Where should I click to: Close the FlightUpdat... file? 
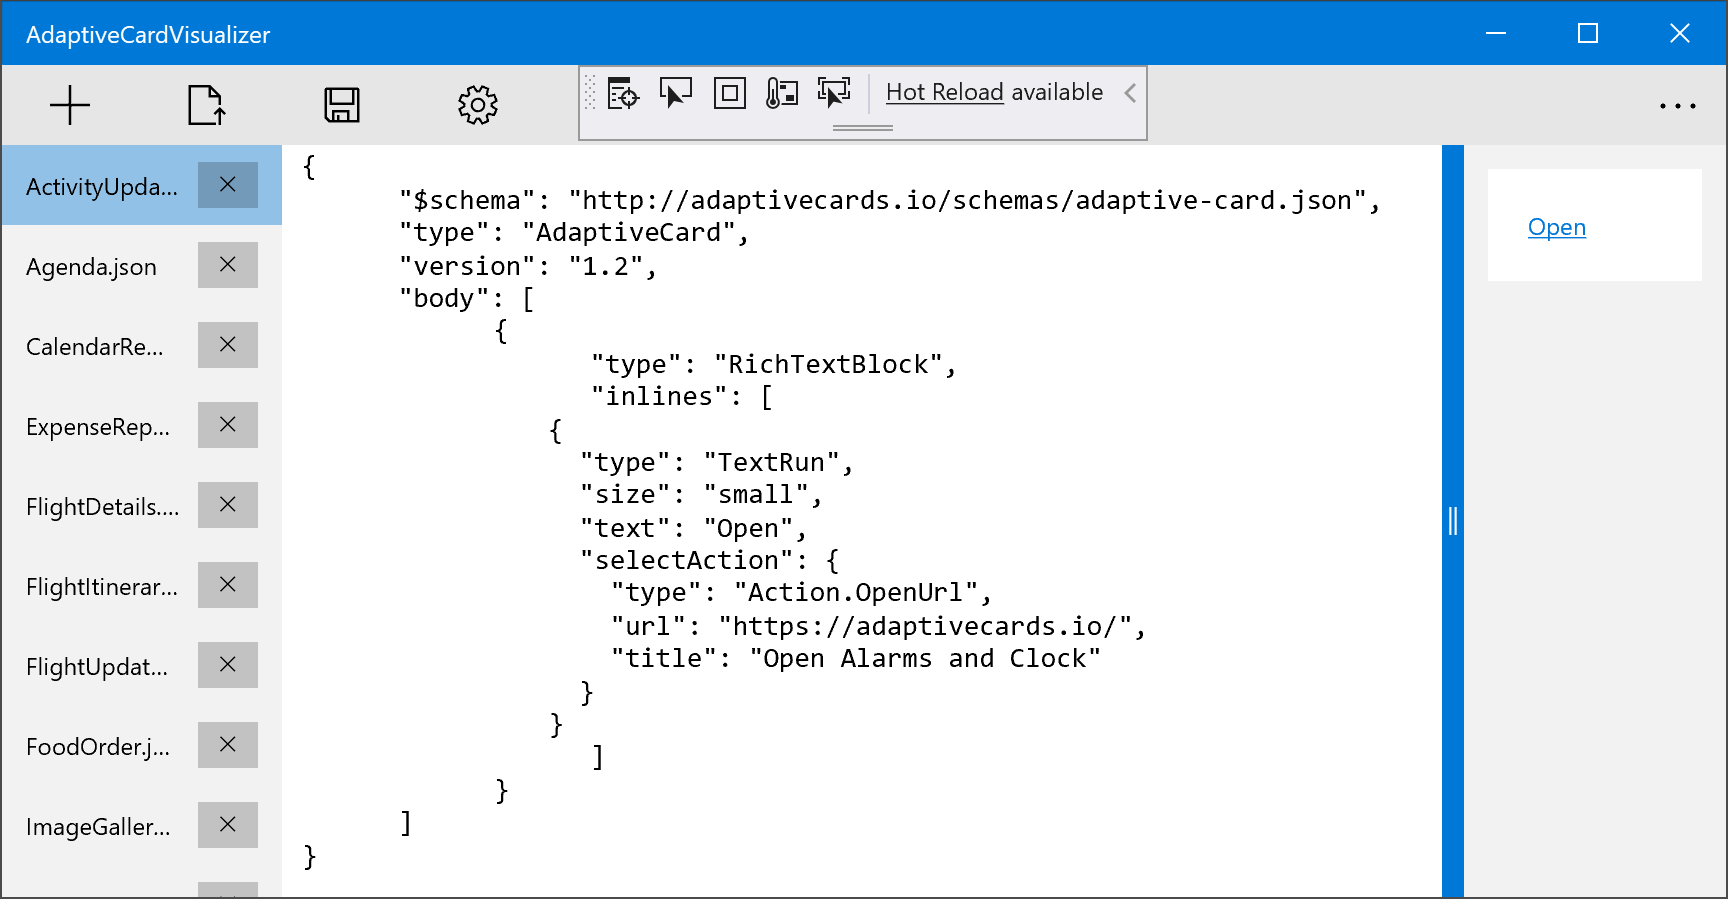click(228, 665)
